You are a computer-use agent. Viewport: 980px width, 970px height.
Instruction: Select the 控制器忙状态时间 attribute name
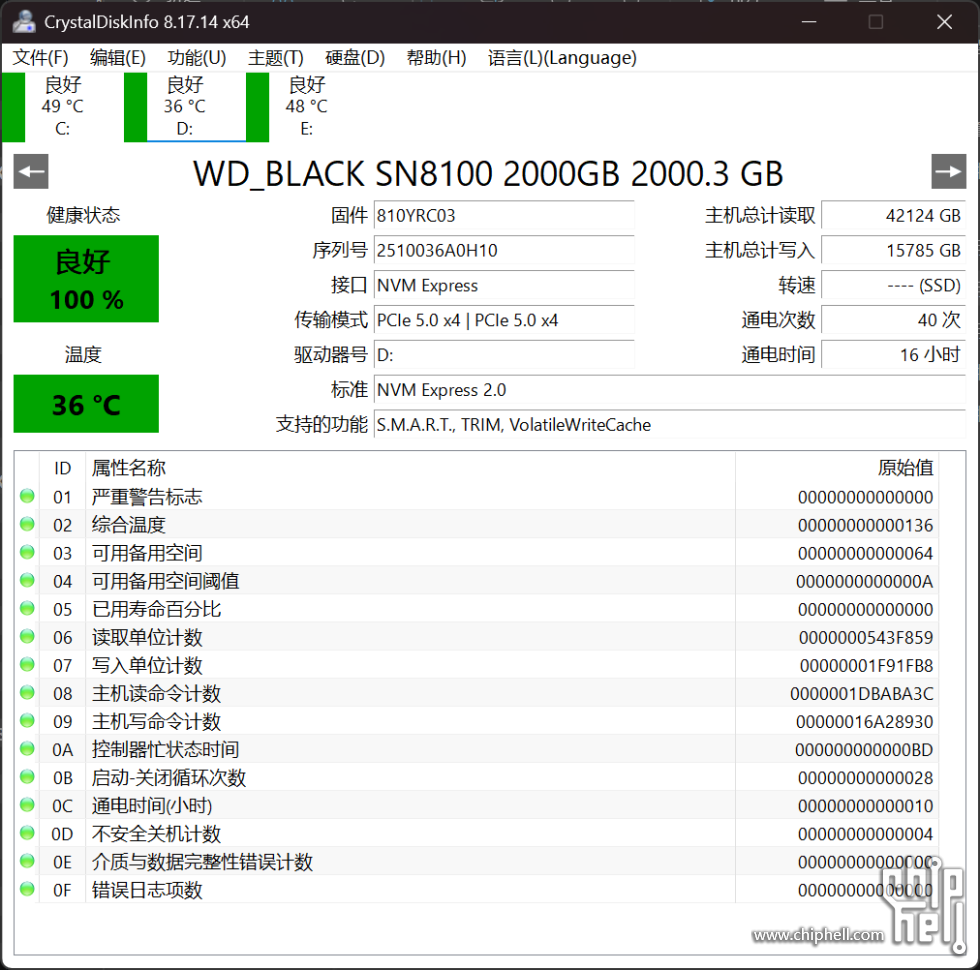pyautogui.click(x=166, y=749)
